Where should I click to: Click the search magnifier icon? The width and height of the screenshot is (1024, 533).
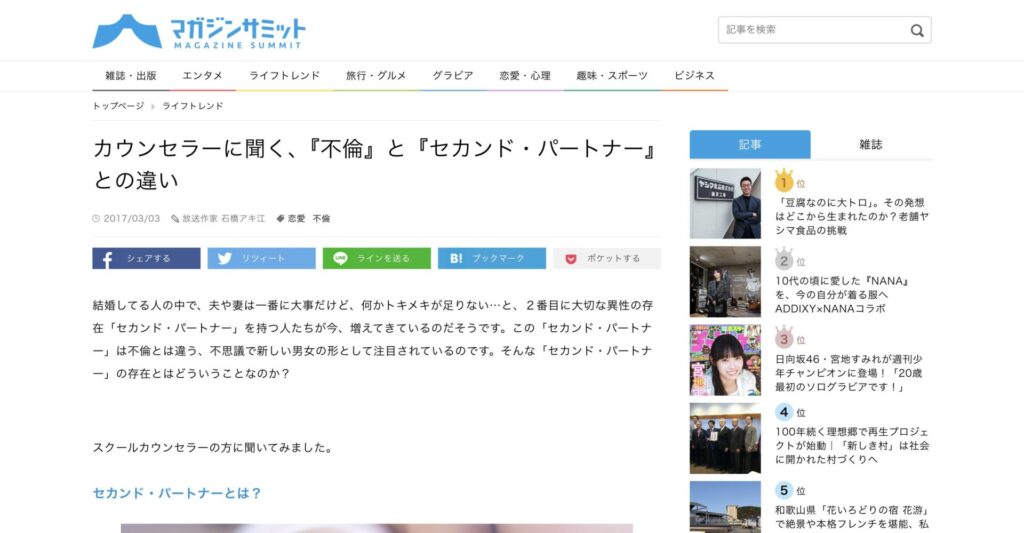916,30
